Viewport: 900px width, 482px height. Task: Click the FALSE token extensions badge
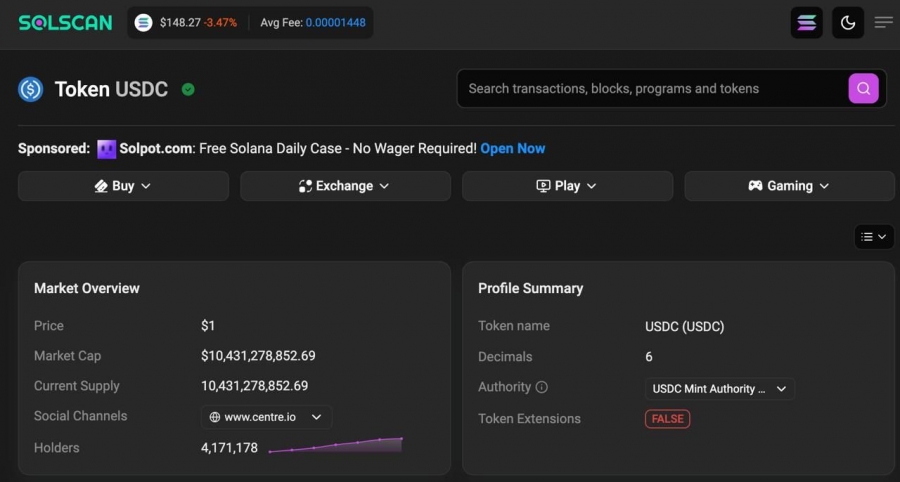tap(668, 419)
